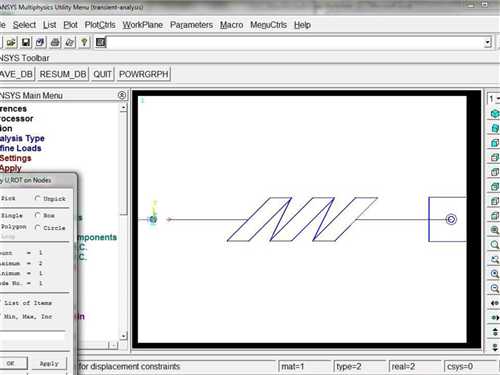Choose the Min, Max, Inc option
This screenshot has width=500, height=375.
click(x=27, y=316)
